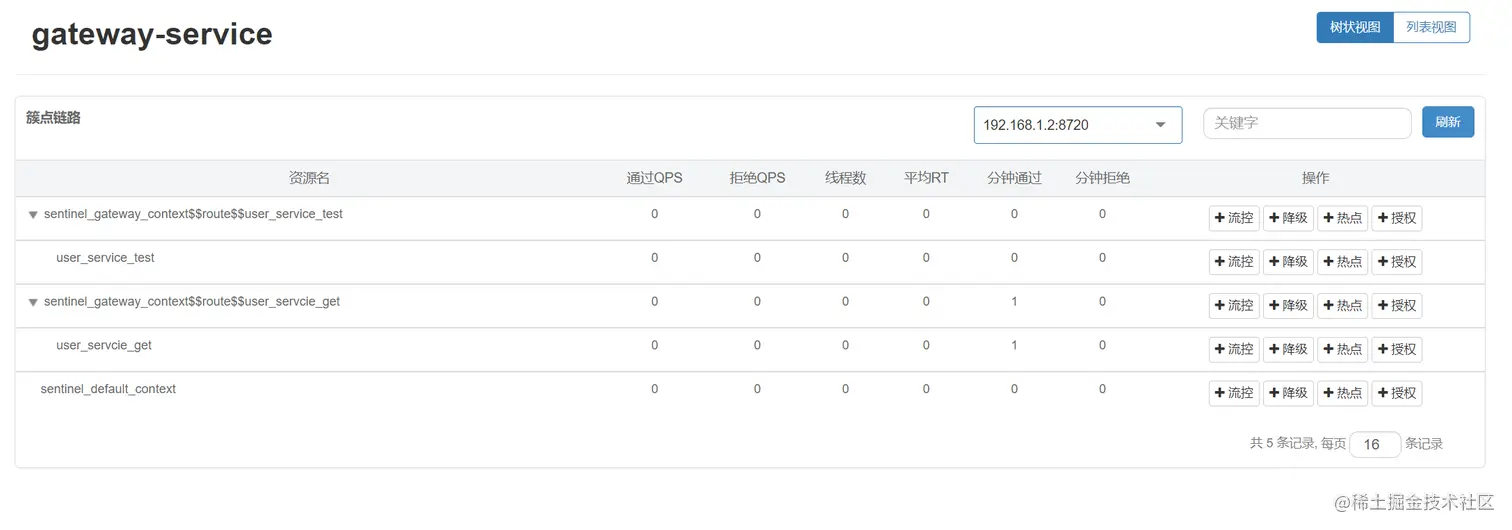Add 授权 rule for user_service_test row
Image resolution: width=1512 pixels, height=530 pixels.
coord(1396,262)
